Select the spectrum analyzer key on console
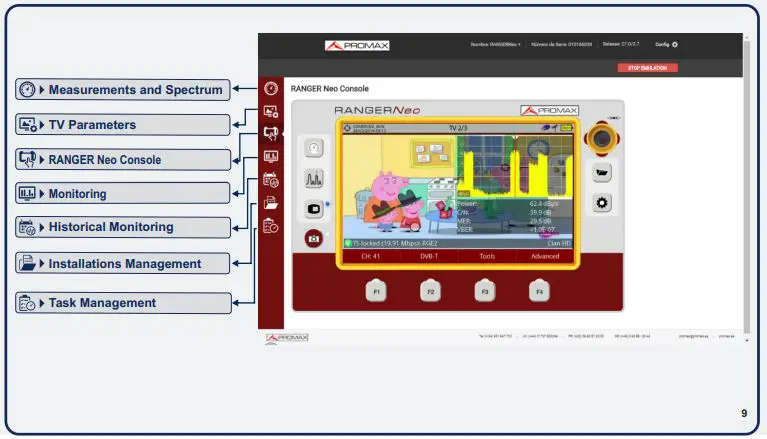Image resolution: width=767 pixels, height=439 pixels. pyautogui.click(x=314, y=179)
